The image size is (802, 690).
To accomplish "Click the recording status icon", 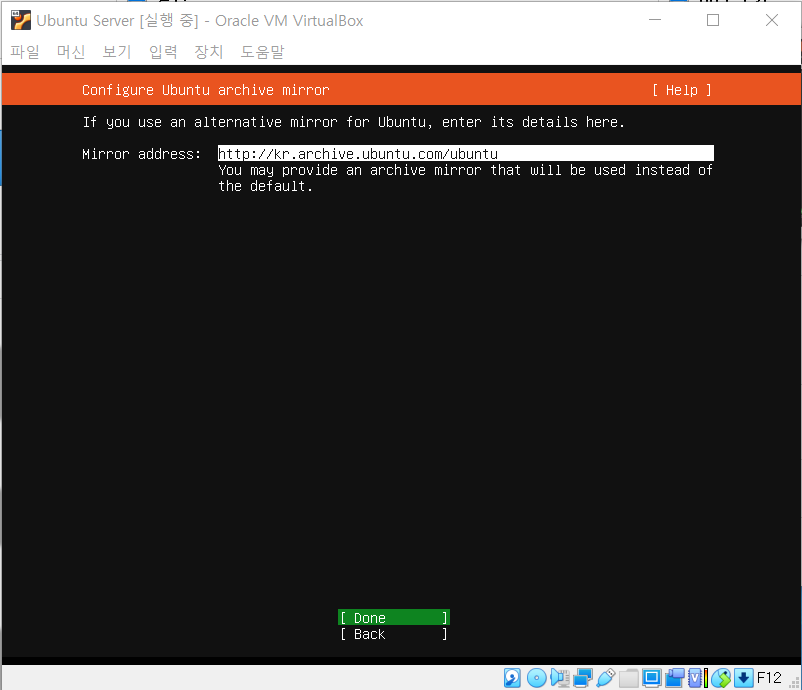I will pos(675,678).
